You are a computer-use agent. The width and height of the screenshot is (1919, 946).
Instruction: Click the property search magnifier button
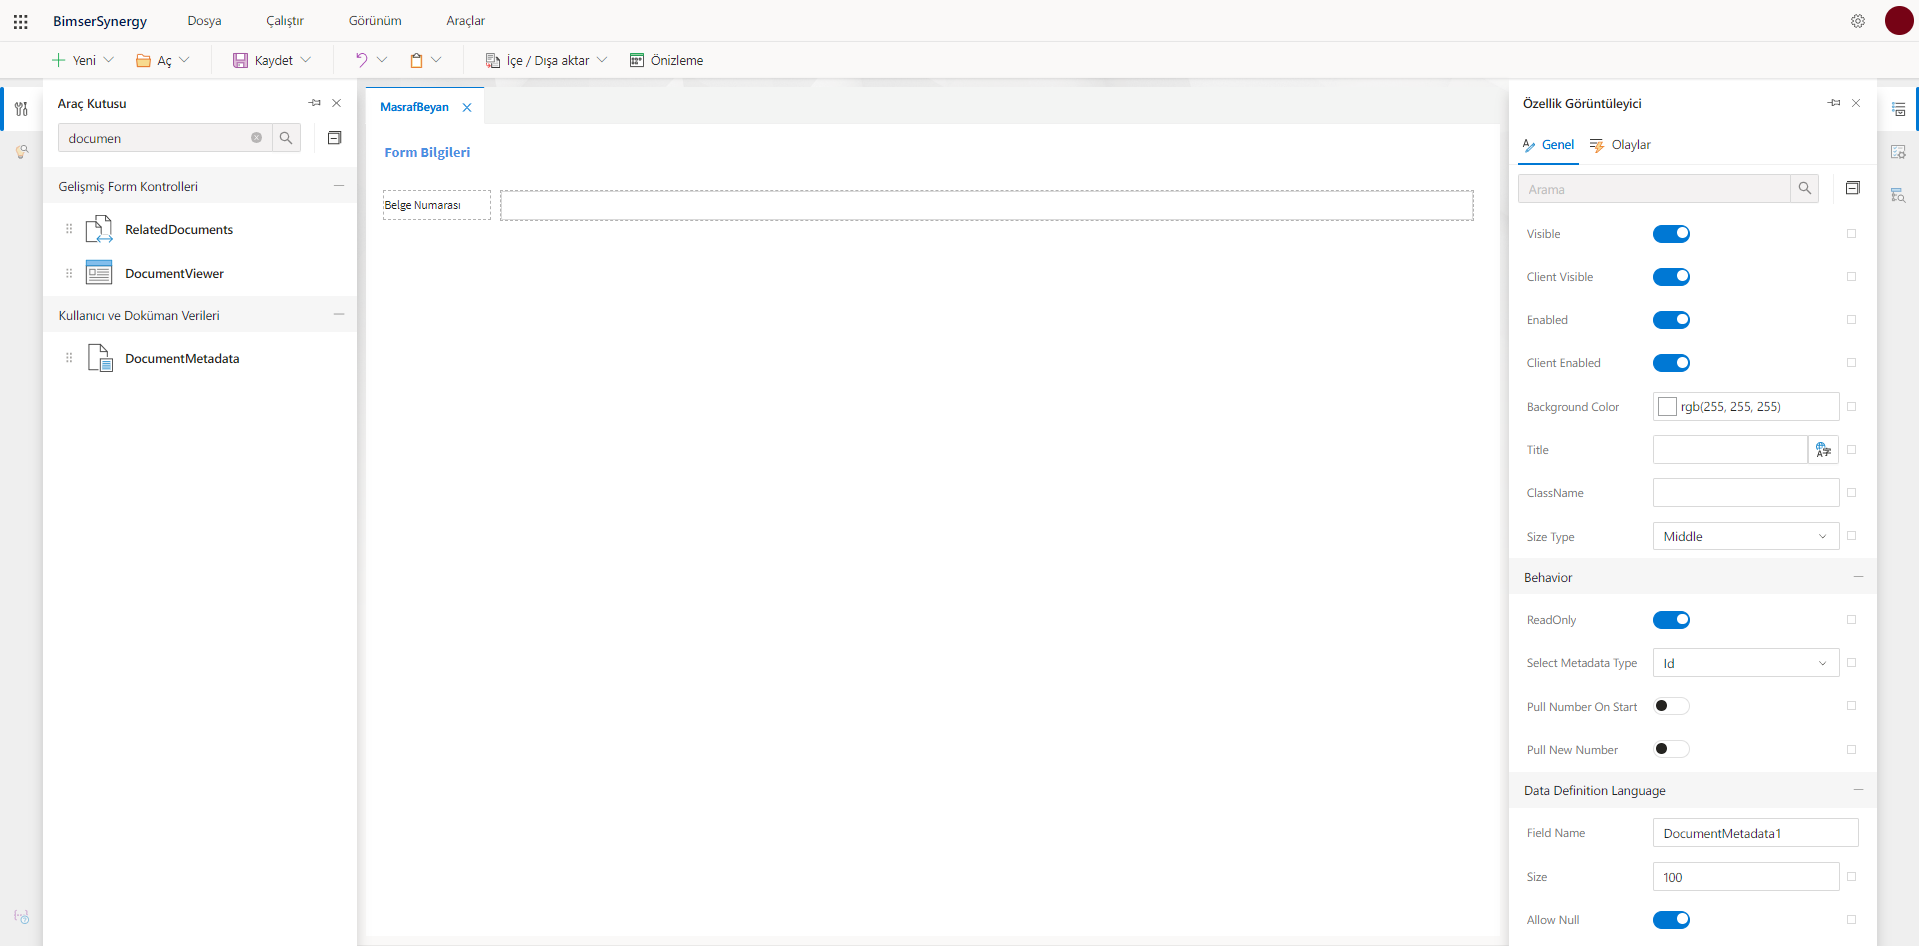[1805, 189]
